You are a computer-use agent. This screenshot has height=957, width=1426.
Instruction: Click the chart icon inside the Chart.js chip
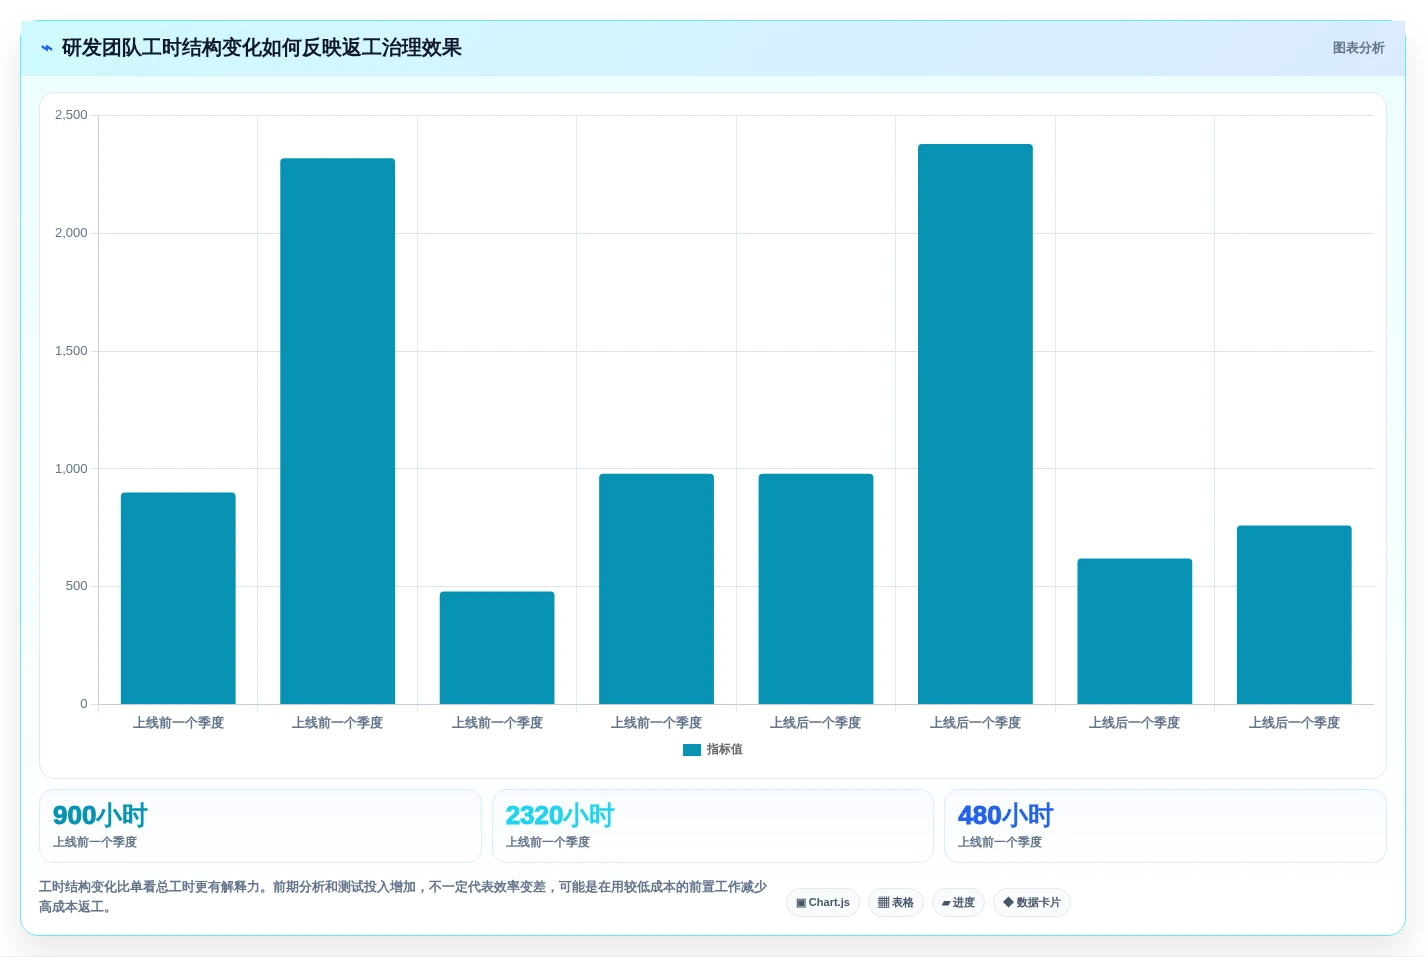click(801, 903)
